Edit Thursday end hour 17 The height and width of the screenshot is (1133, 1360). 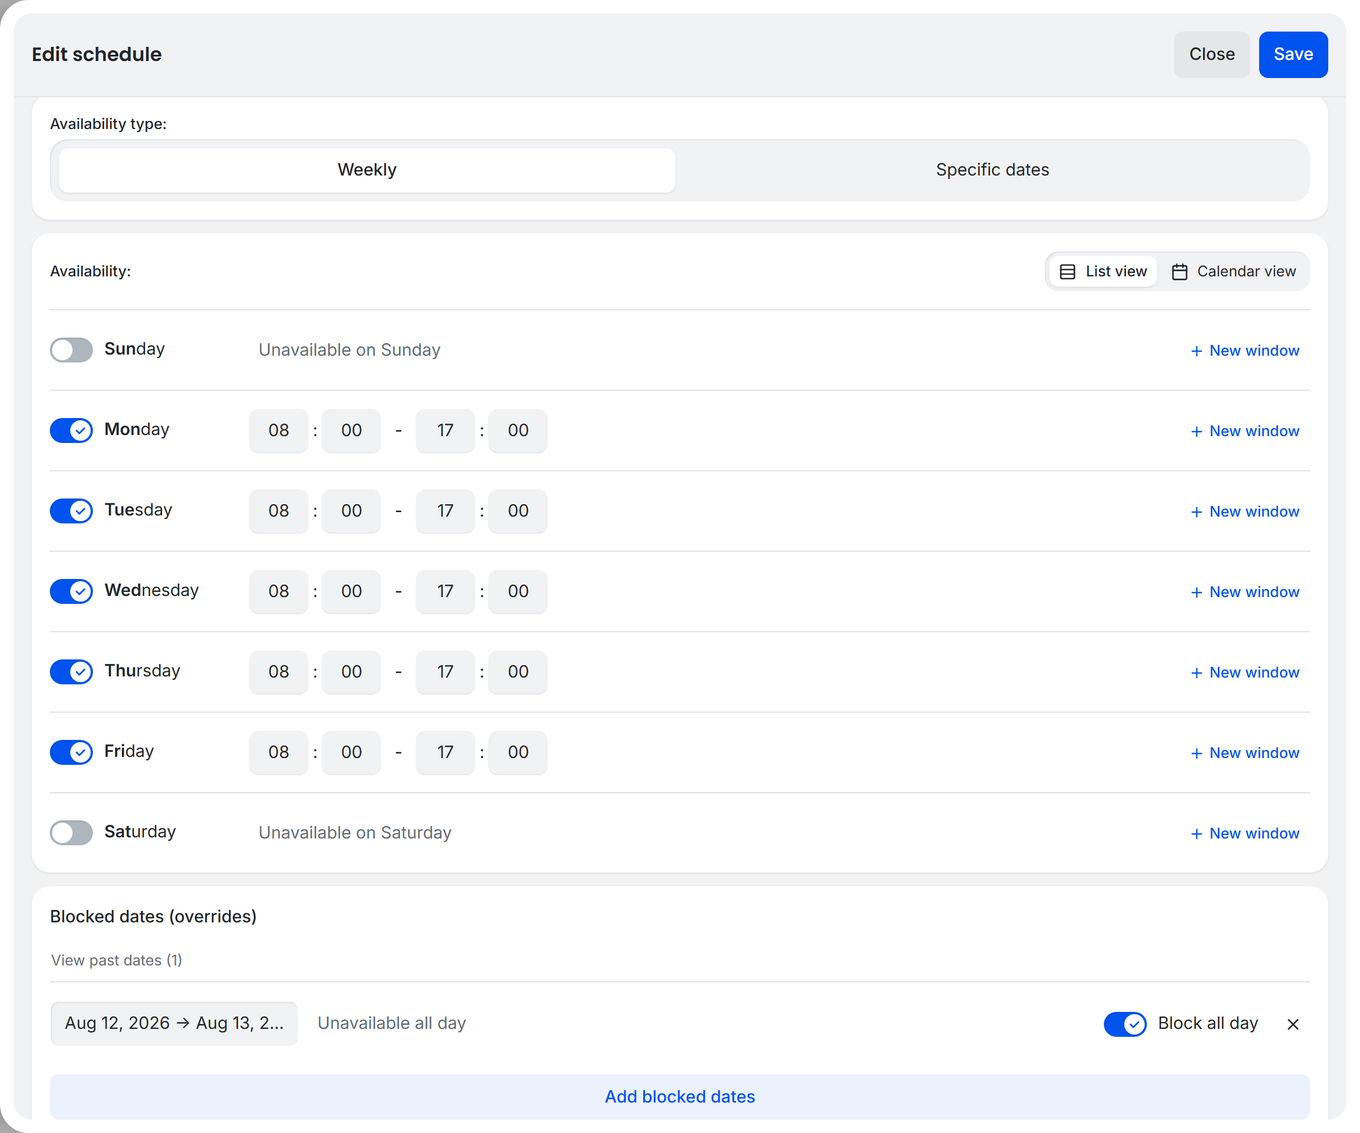[x=445, y=672]
